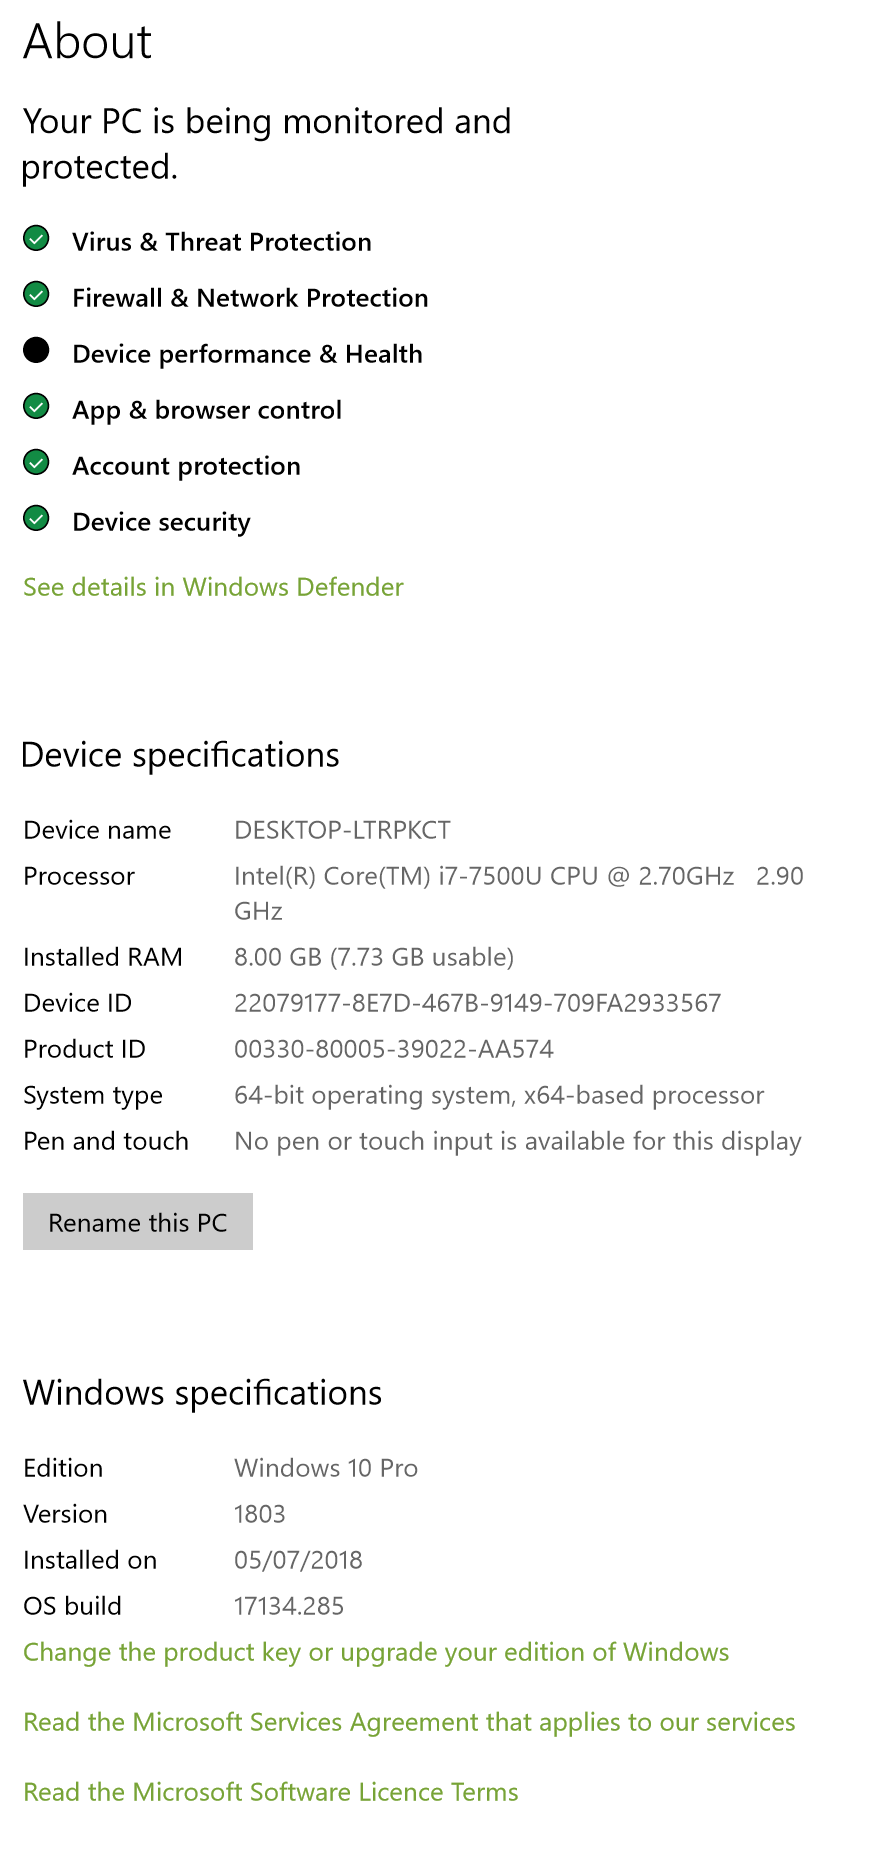
Task: Select the Product ID value text
Action: [x=394, y=1049]
